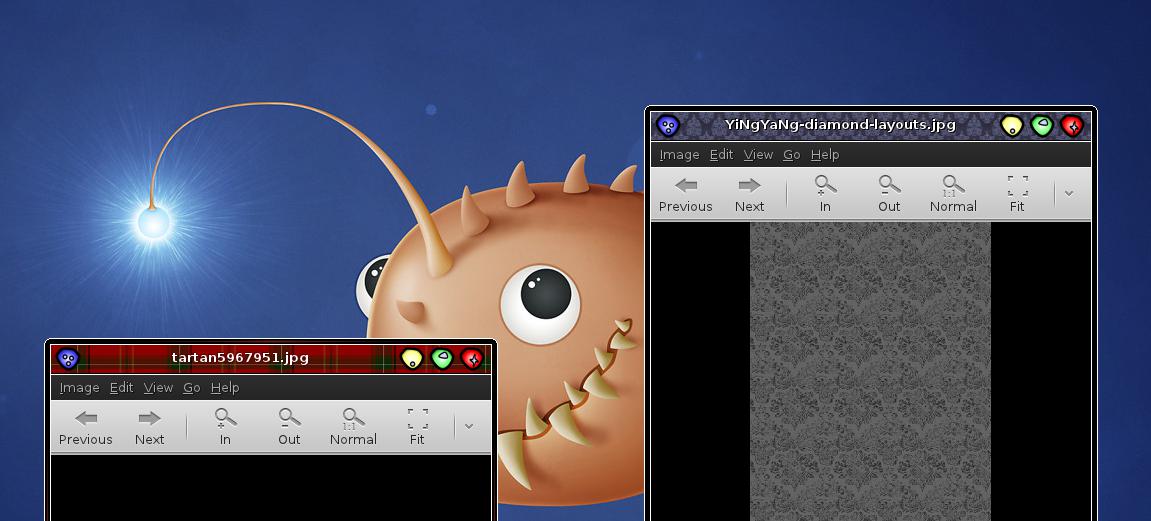This screenshot has height=521, width=1151.
Task: Zoom Out on YiNgYaNg-diamond-layouts.jpg
Action: [889, 194]
